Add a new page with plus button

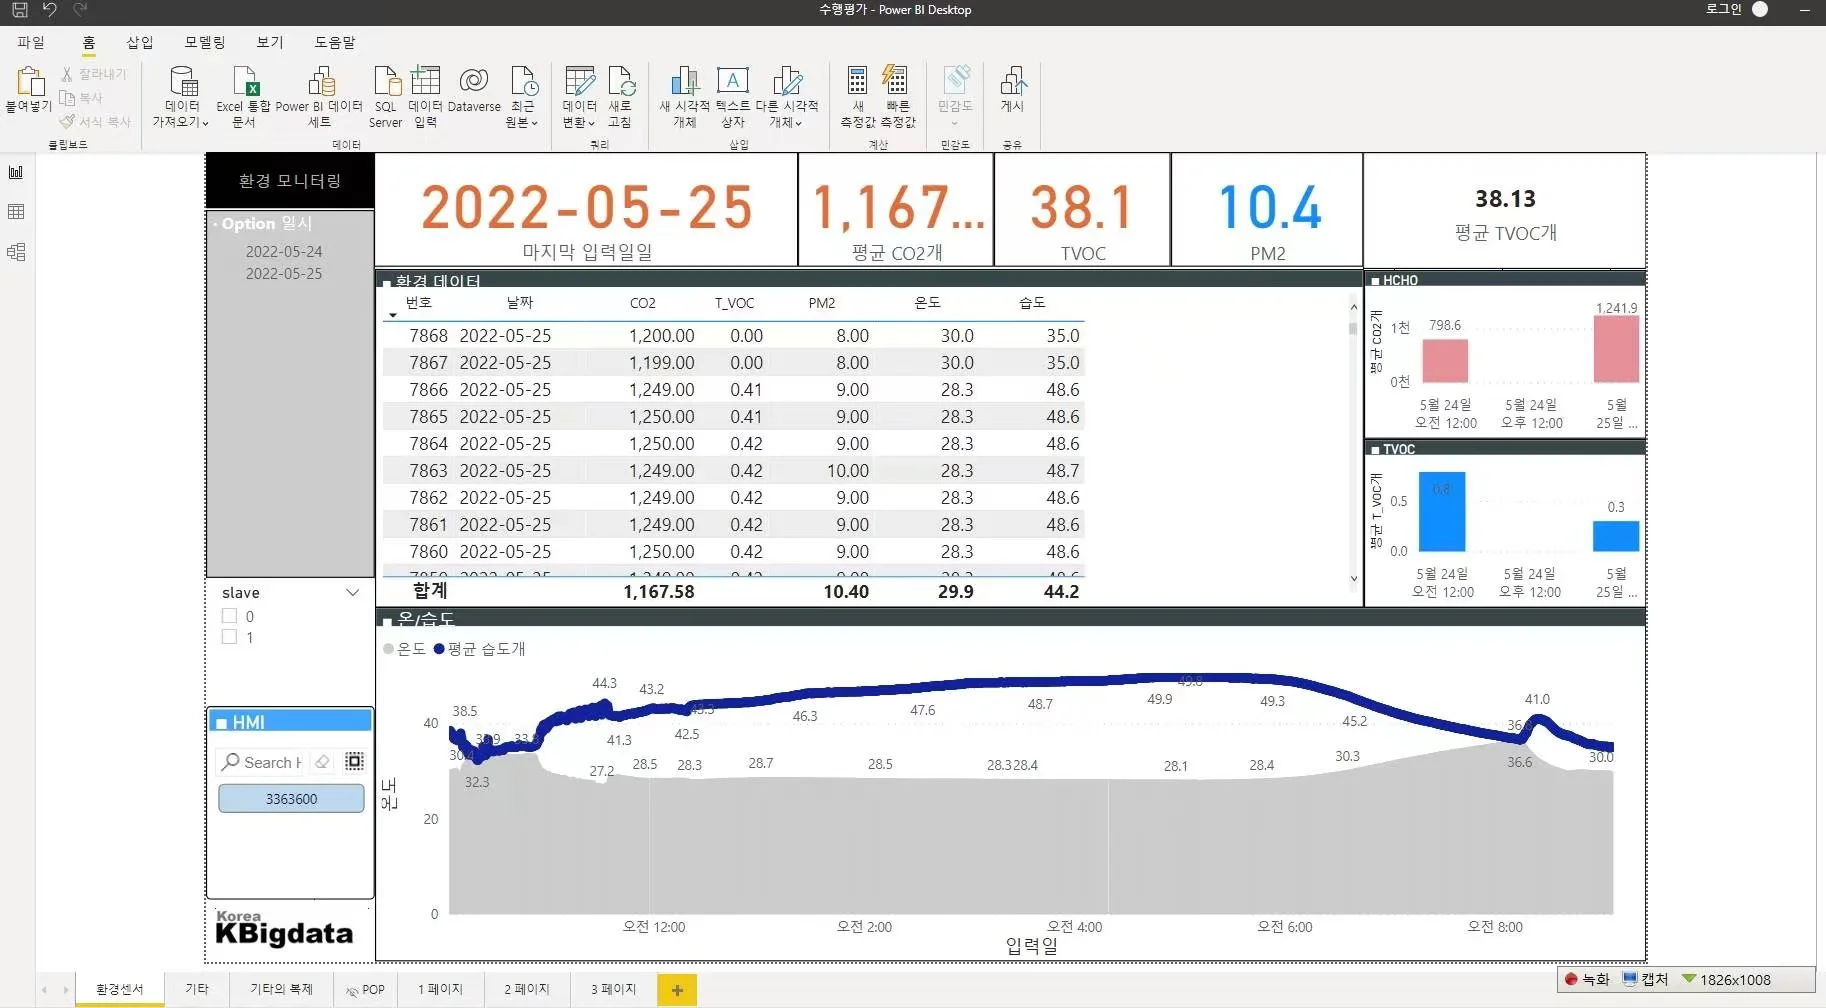click(x=677, y=990)
